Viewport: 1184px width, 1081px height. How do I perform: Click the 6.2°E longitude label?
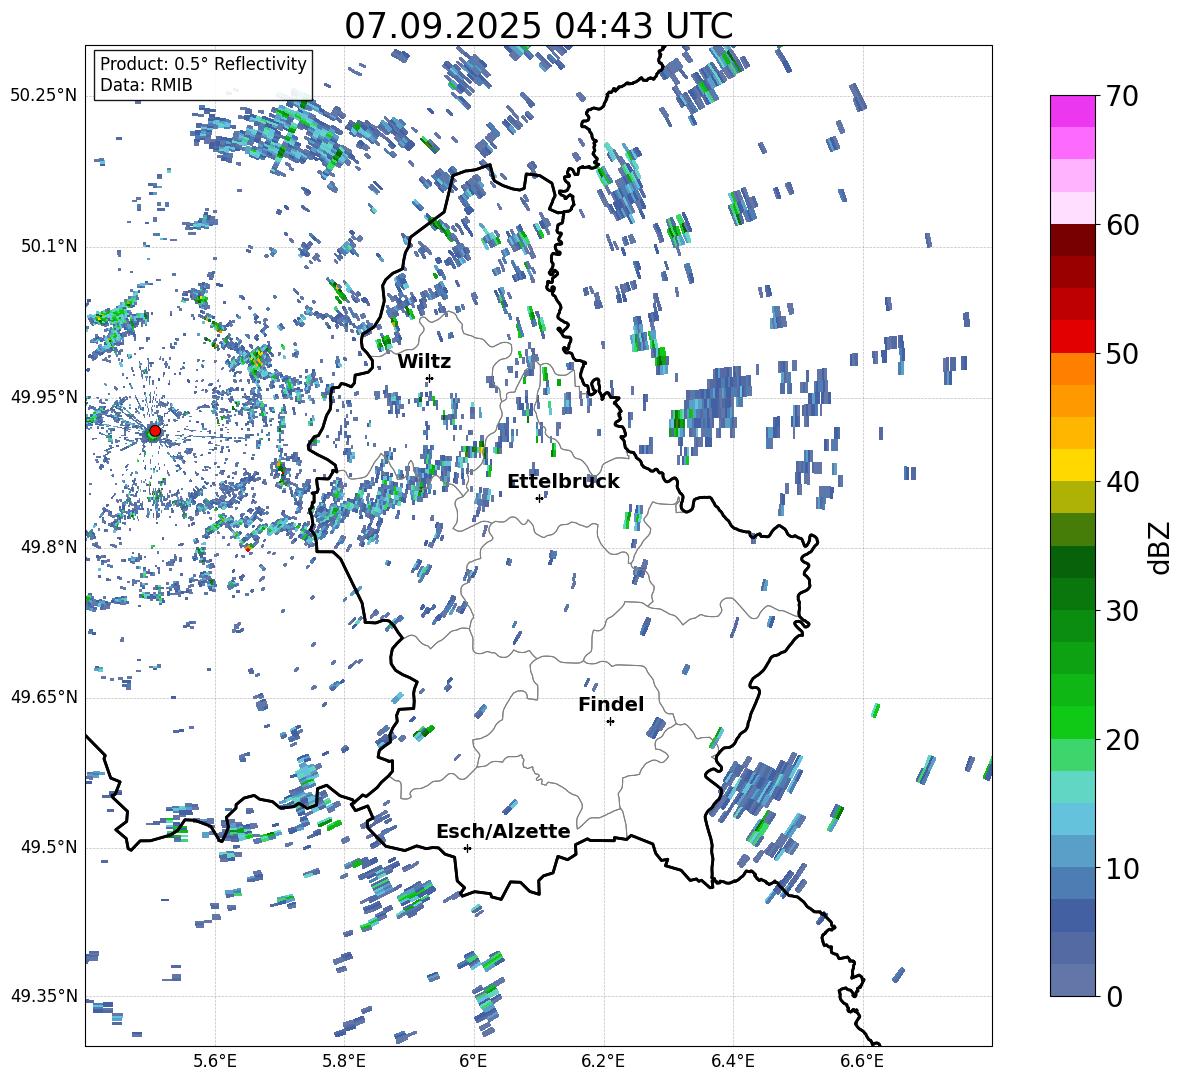tap(603, 1061)
